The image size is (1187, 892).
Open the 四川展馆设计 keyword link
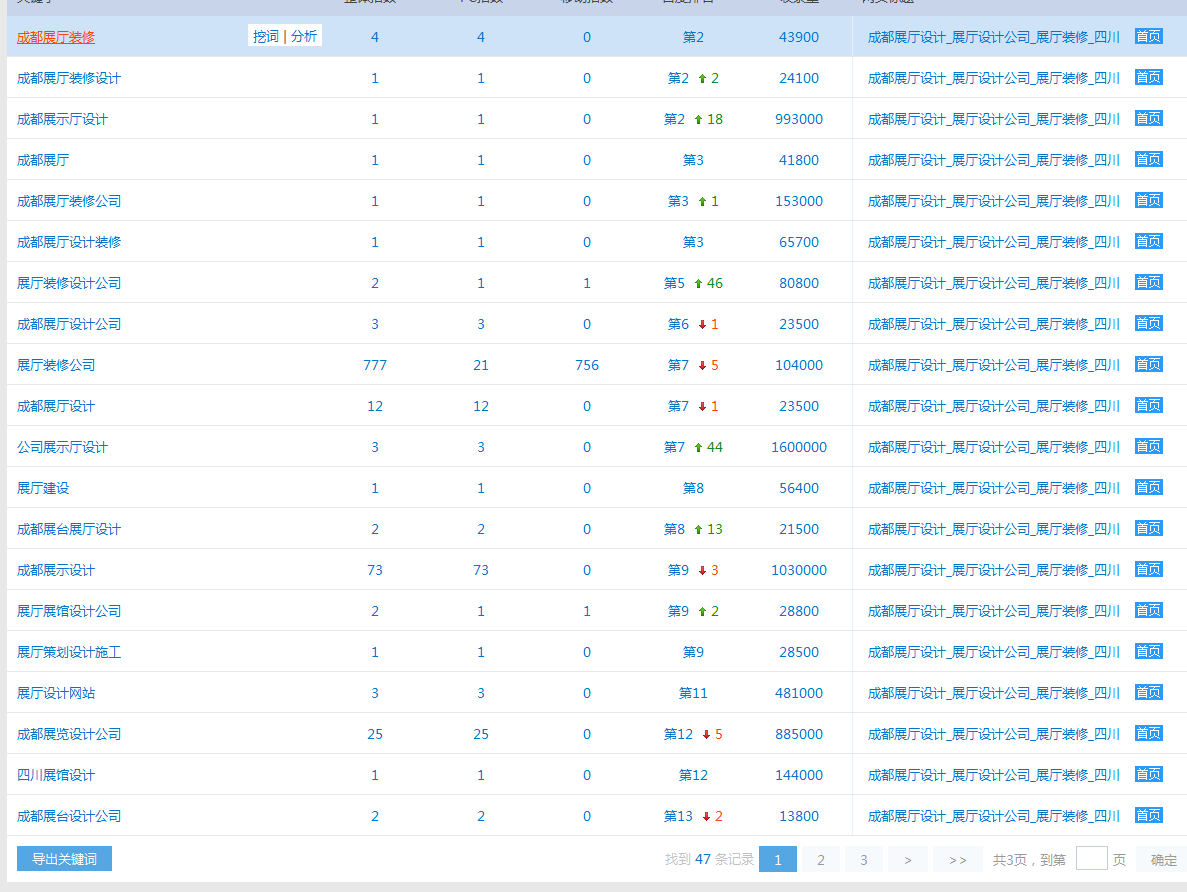tap(56, 775)
